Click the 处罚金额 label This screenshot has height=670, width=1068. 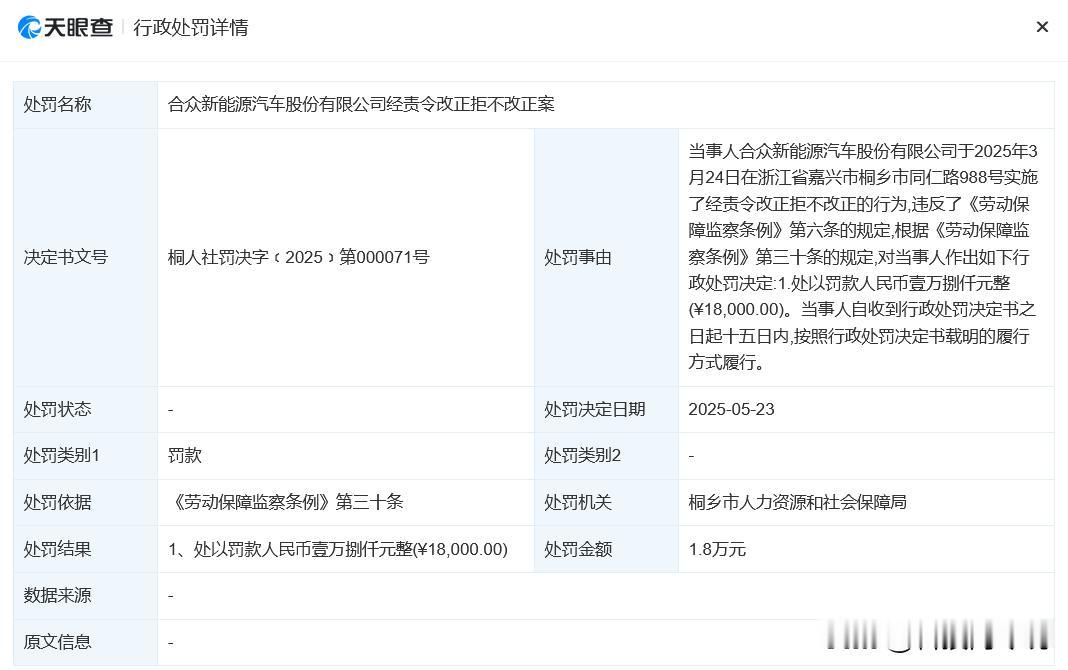click(578, 549)
